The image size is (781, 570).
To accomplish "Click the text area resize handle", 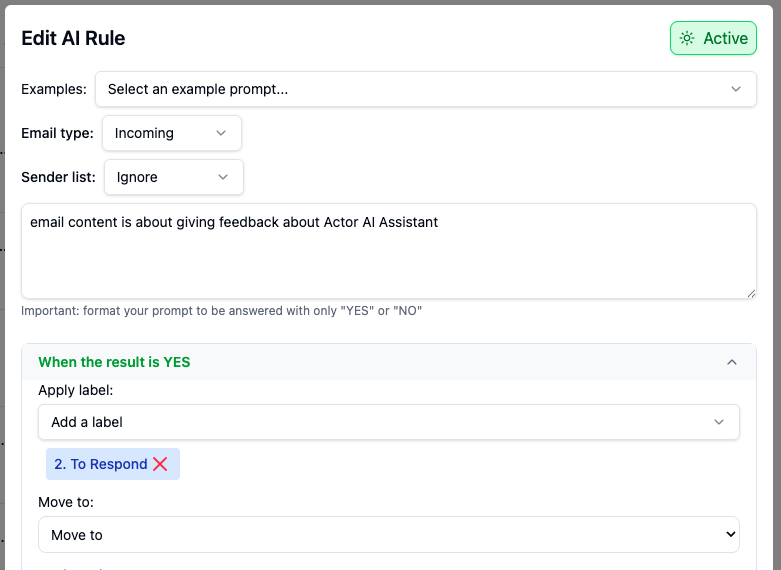I will tap(751, 293).
